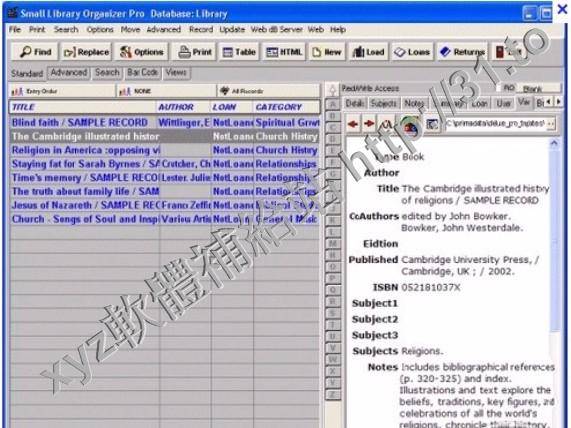This screenshot has height=428, width=571.
Task: Switch to Table view button
Action: pos(239,52)
